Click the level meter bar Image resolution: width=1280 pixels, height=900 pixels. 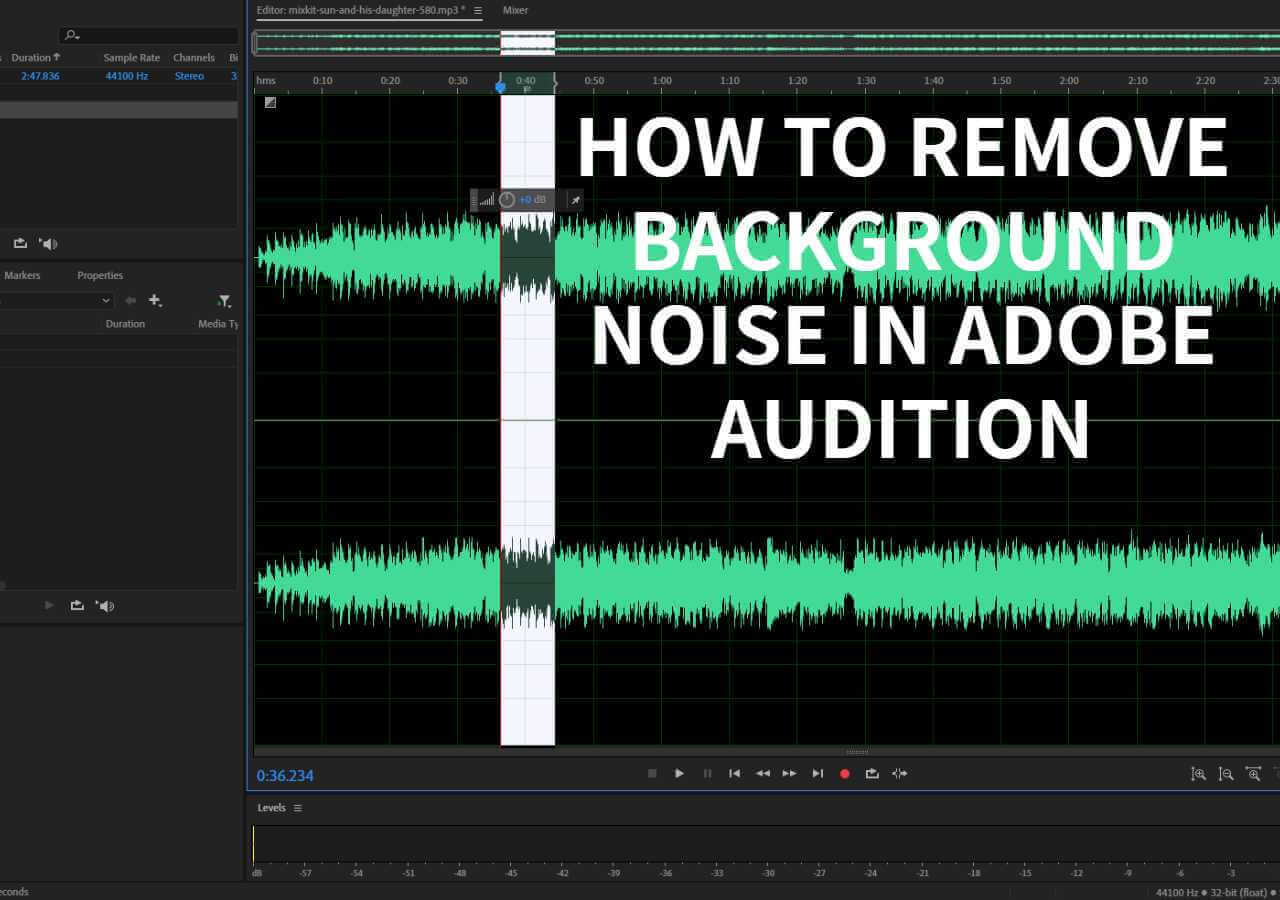(766, 845)
